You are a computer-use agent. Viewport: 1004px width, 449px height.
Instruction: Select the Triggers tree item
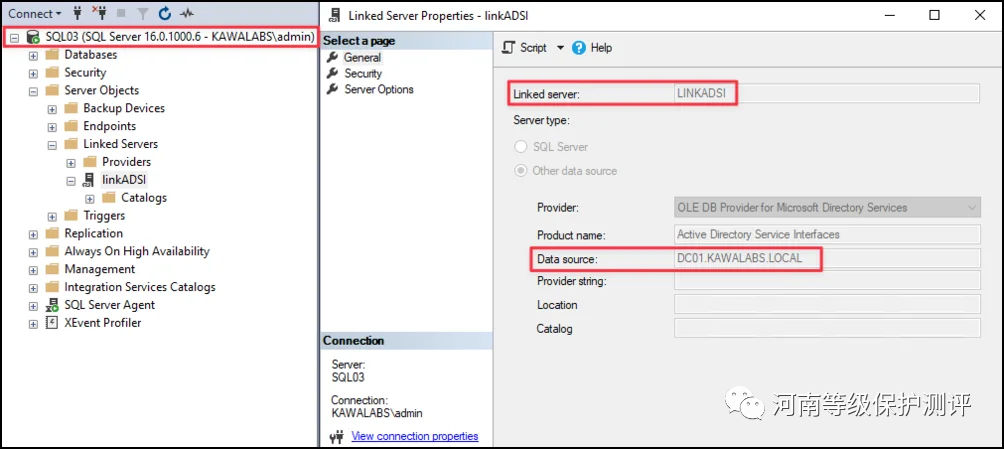104,216
